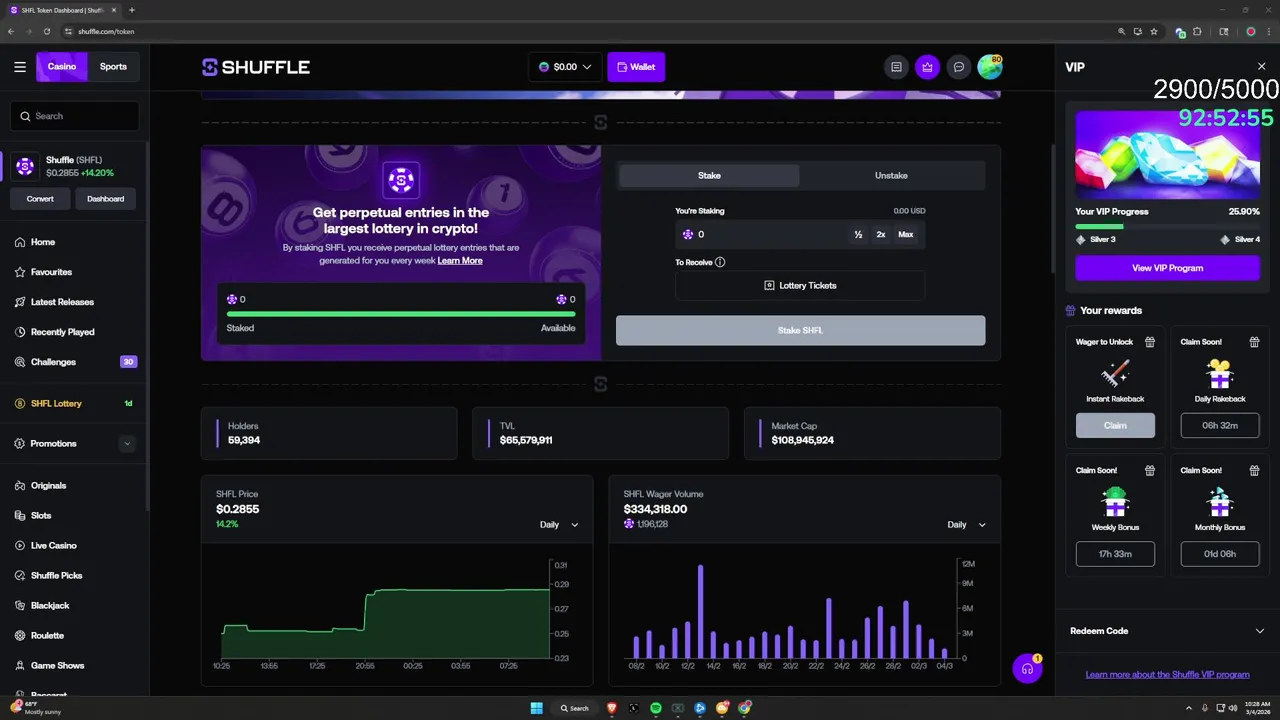
Task: Click the Dashboard button
Action: 105,199
